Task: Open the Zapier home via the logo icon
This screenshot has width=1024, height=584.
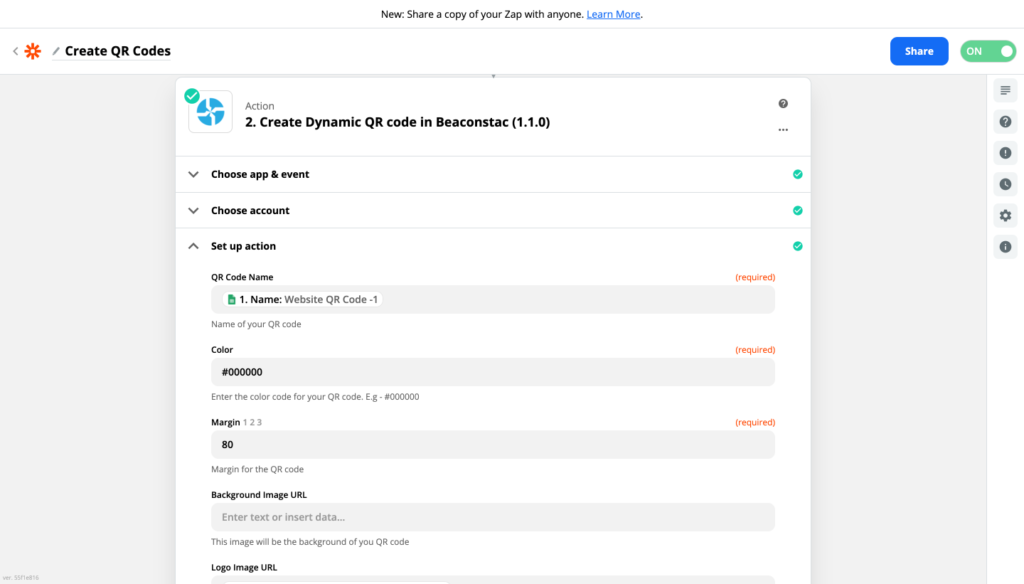Action: click(33, 50)
